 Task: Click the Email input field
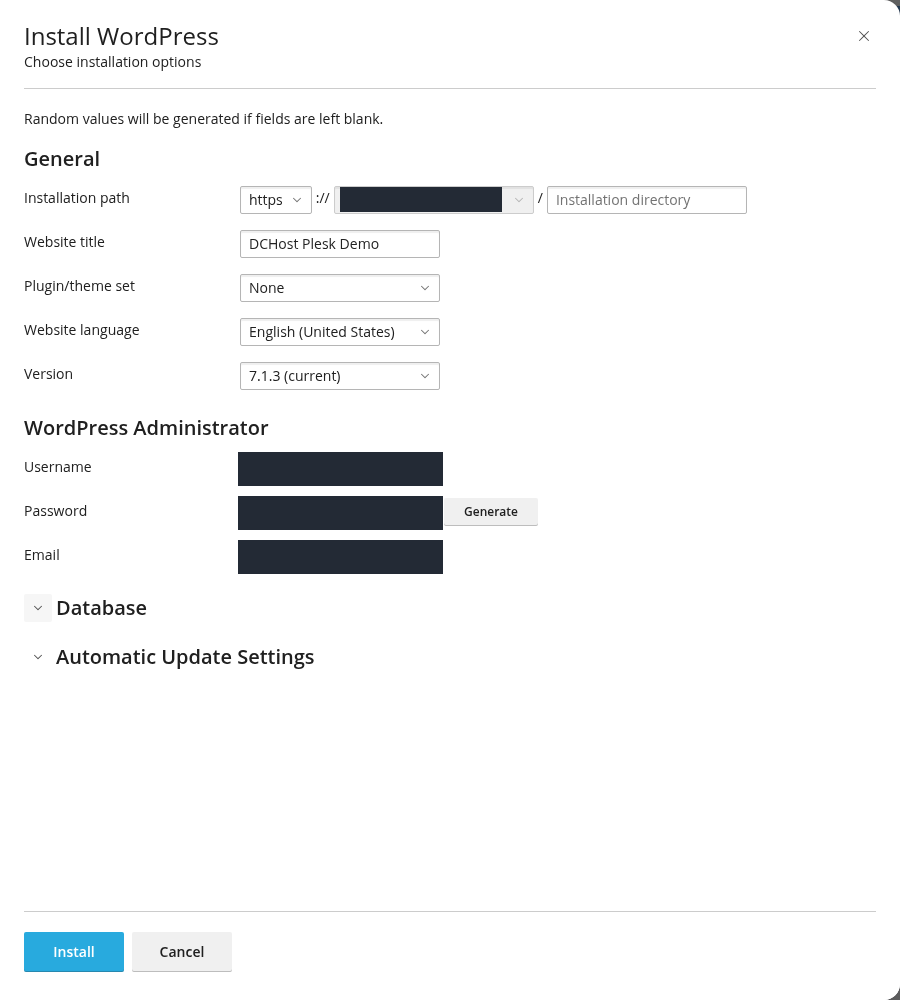pyautogui.click(x=340, y=557)
